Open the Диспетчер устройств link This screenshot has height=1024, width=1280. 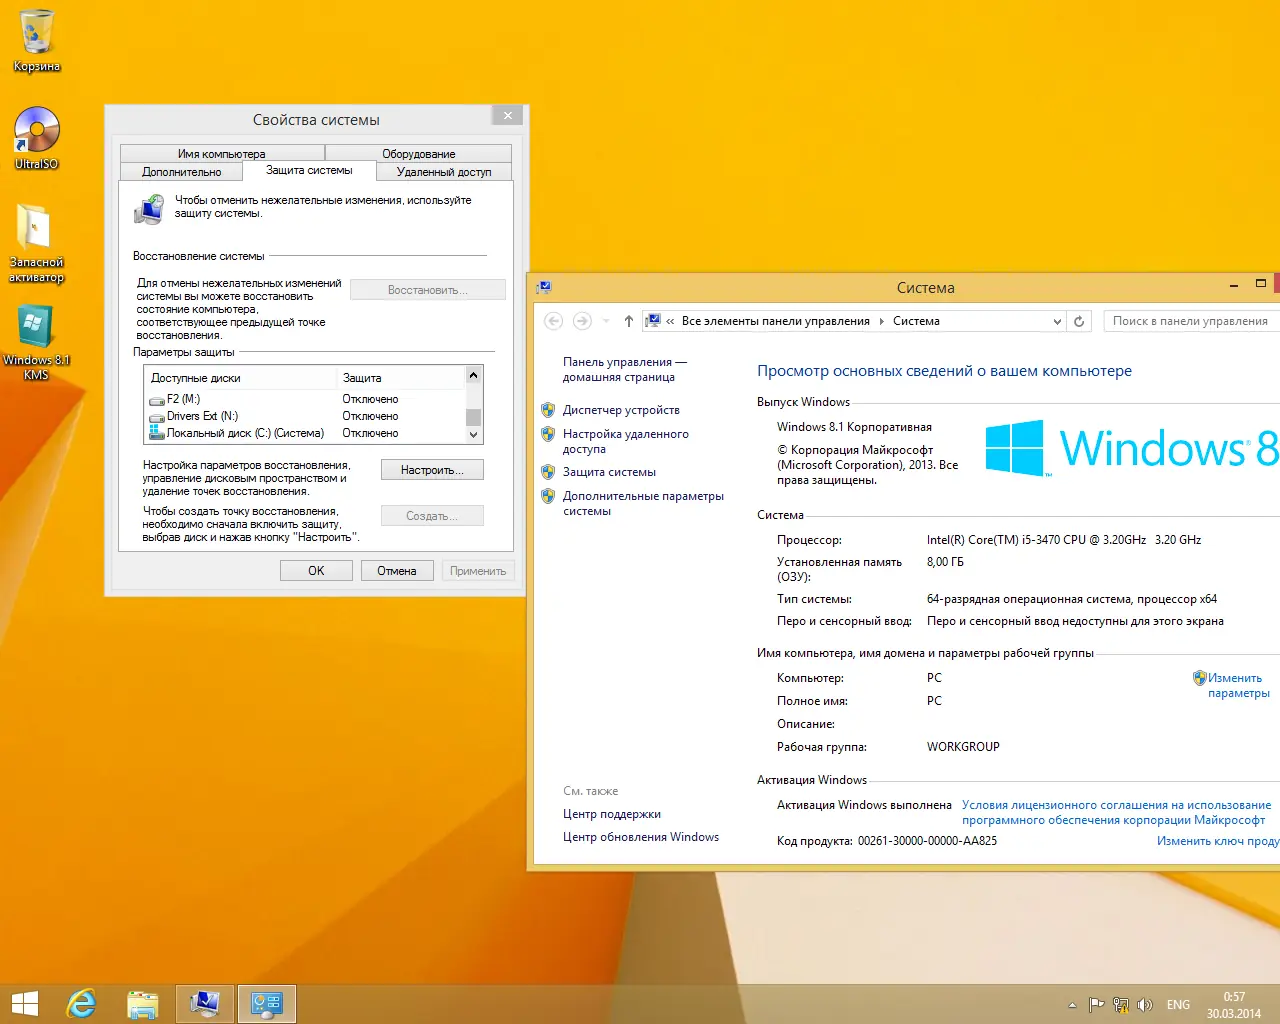click(621, 410)
